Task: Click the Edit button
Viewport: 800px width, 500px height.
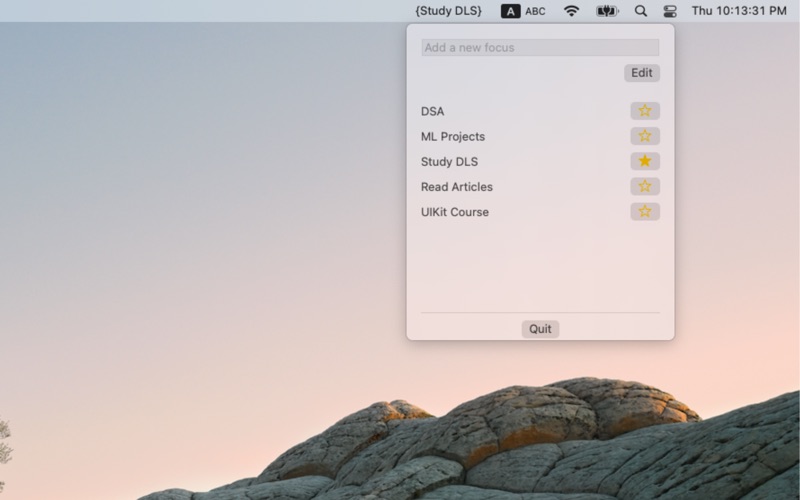Action: pos(642,73)
